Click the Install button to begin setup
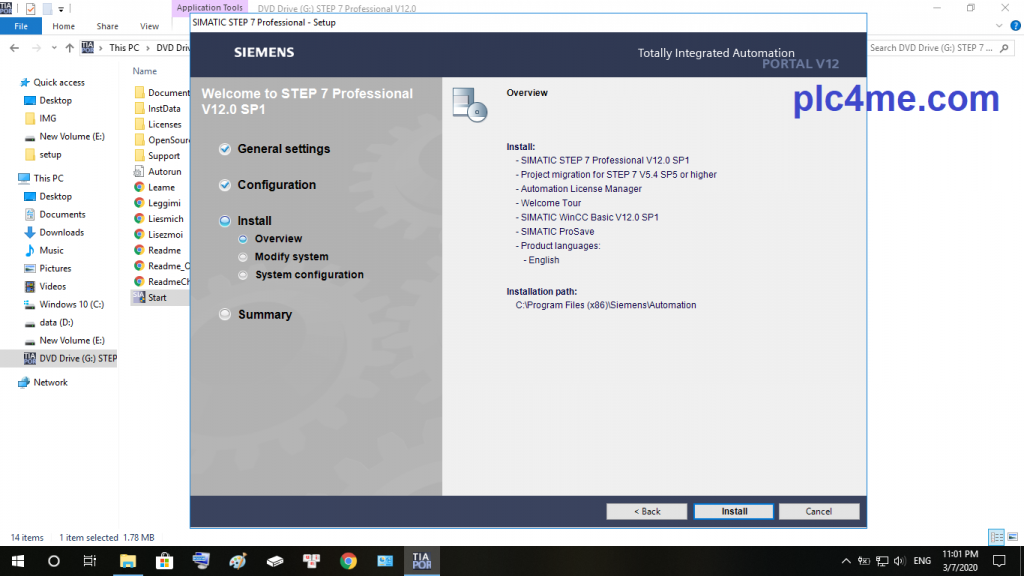Image resolution: width=1024 pixels, height=576 pixels. [x=734, y=511]
